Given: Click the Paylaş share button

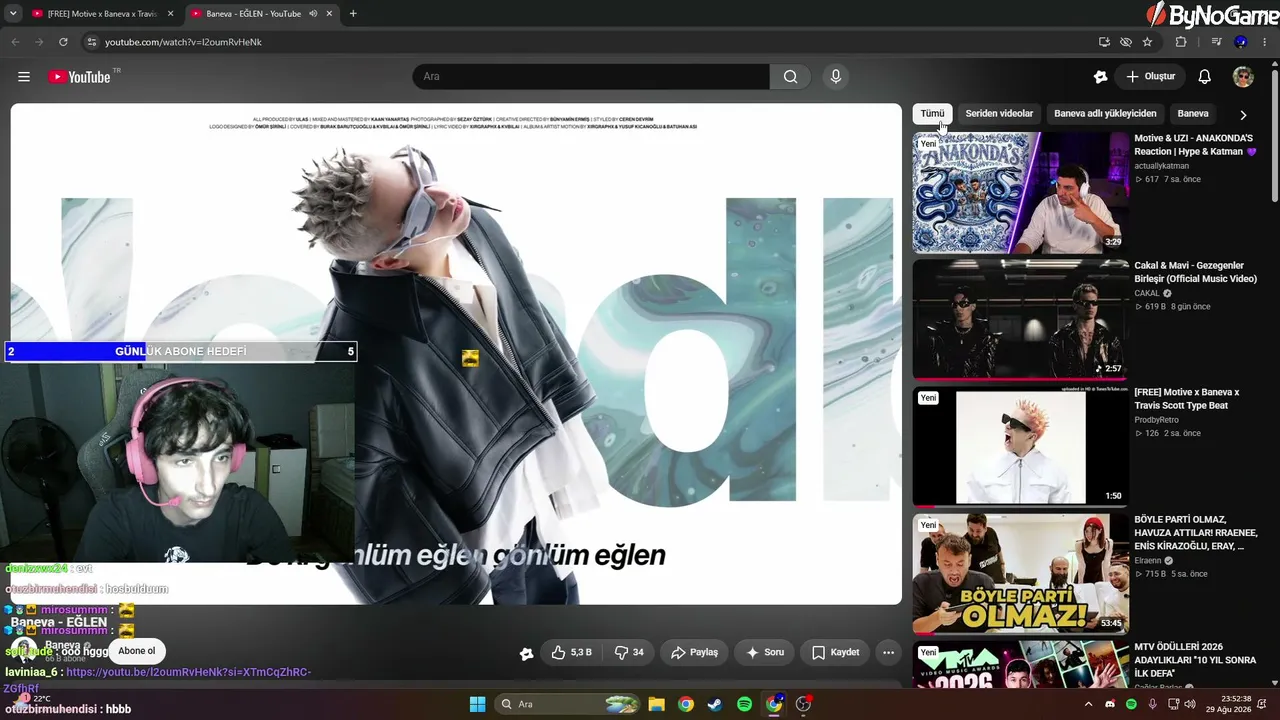Looking at the screenshot, I should pyautogui.click(x=694, y=653).
